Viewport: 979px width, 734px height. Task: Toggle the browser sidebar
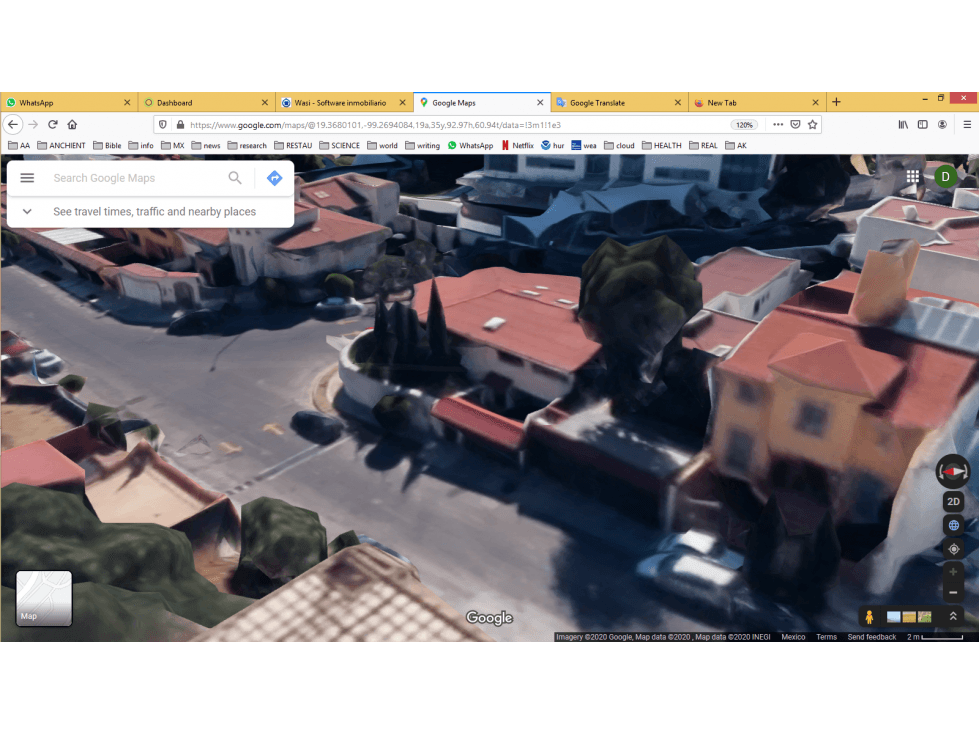(922, 125)
